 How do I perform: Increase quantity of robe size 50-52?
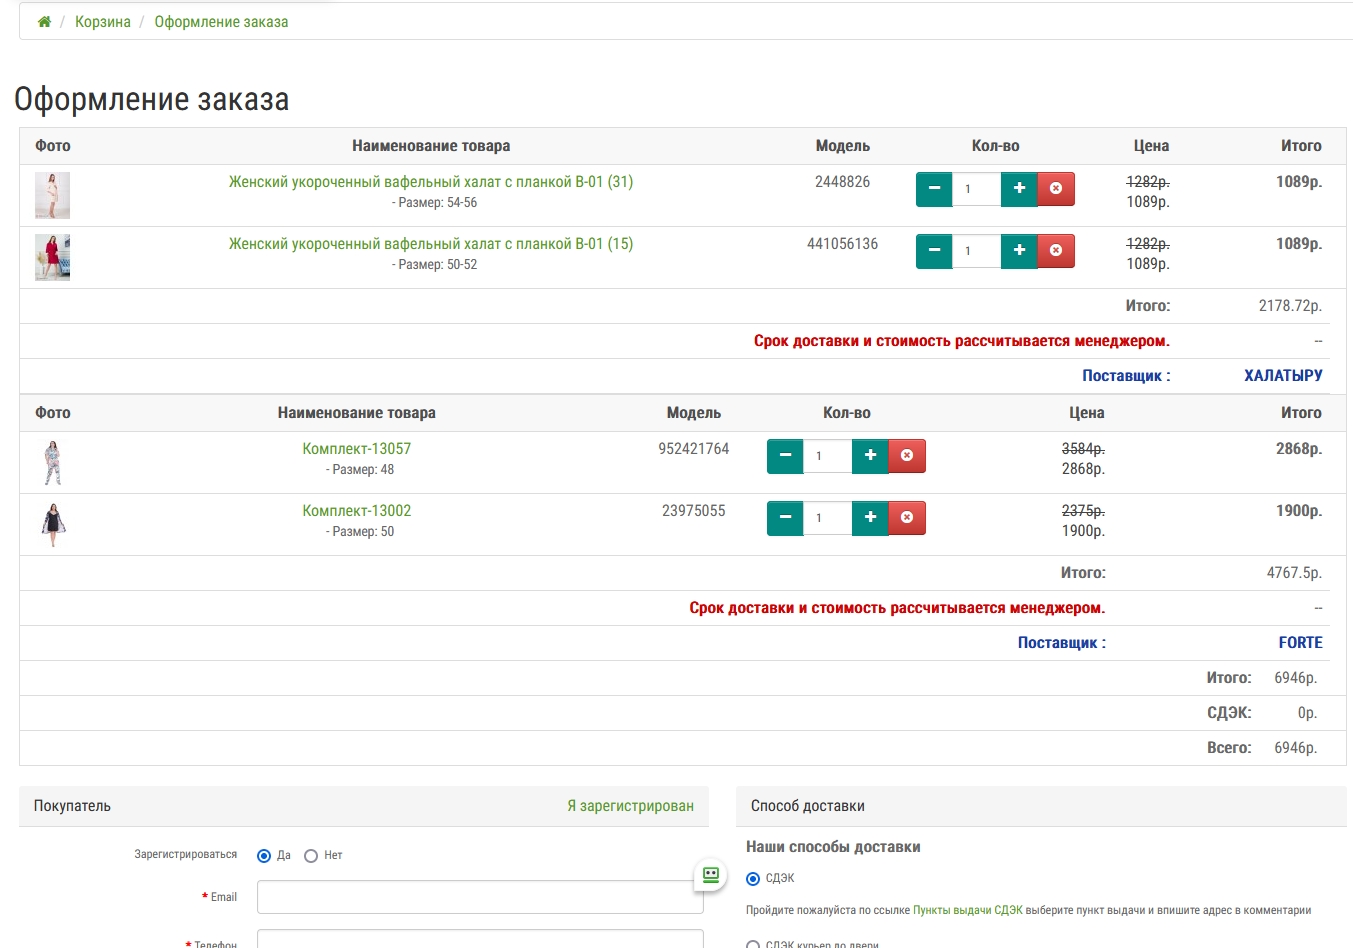click(1019, 251)
